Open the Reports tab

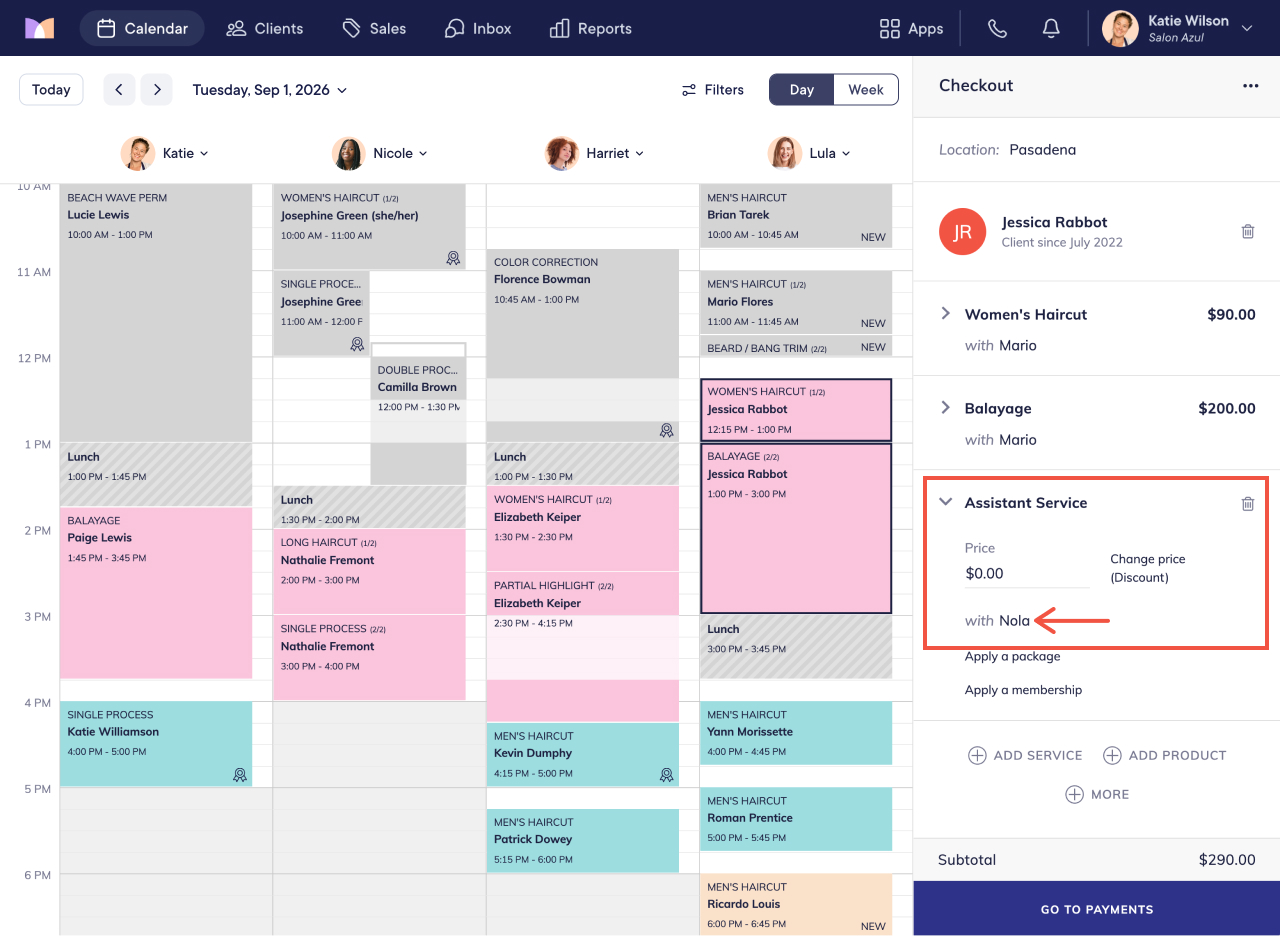pyautogui.click(x=591, y=28)
